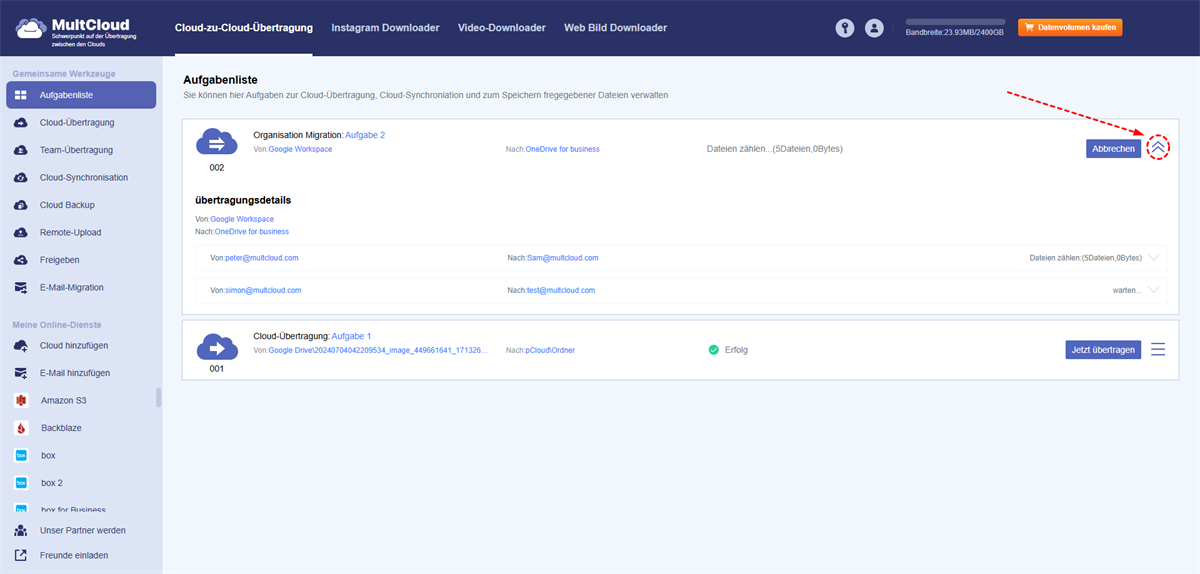1200x574 pixels.
Task: Click the box 2 service icon
Action: point(21,483)
